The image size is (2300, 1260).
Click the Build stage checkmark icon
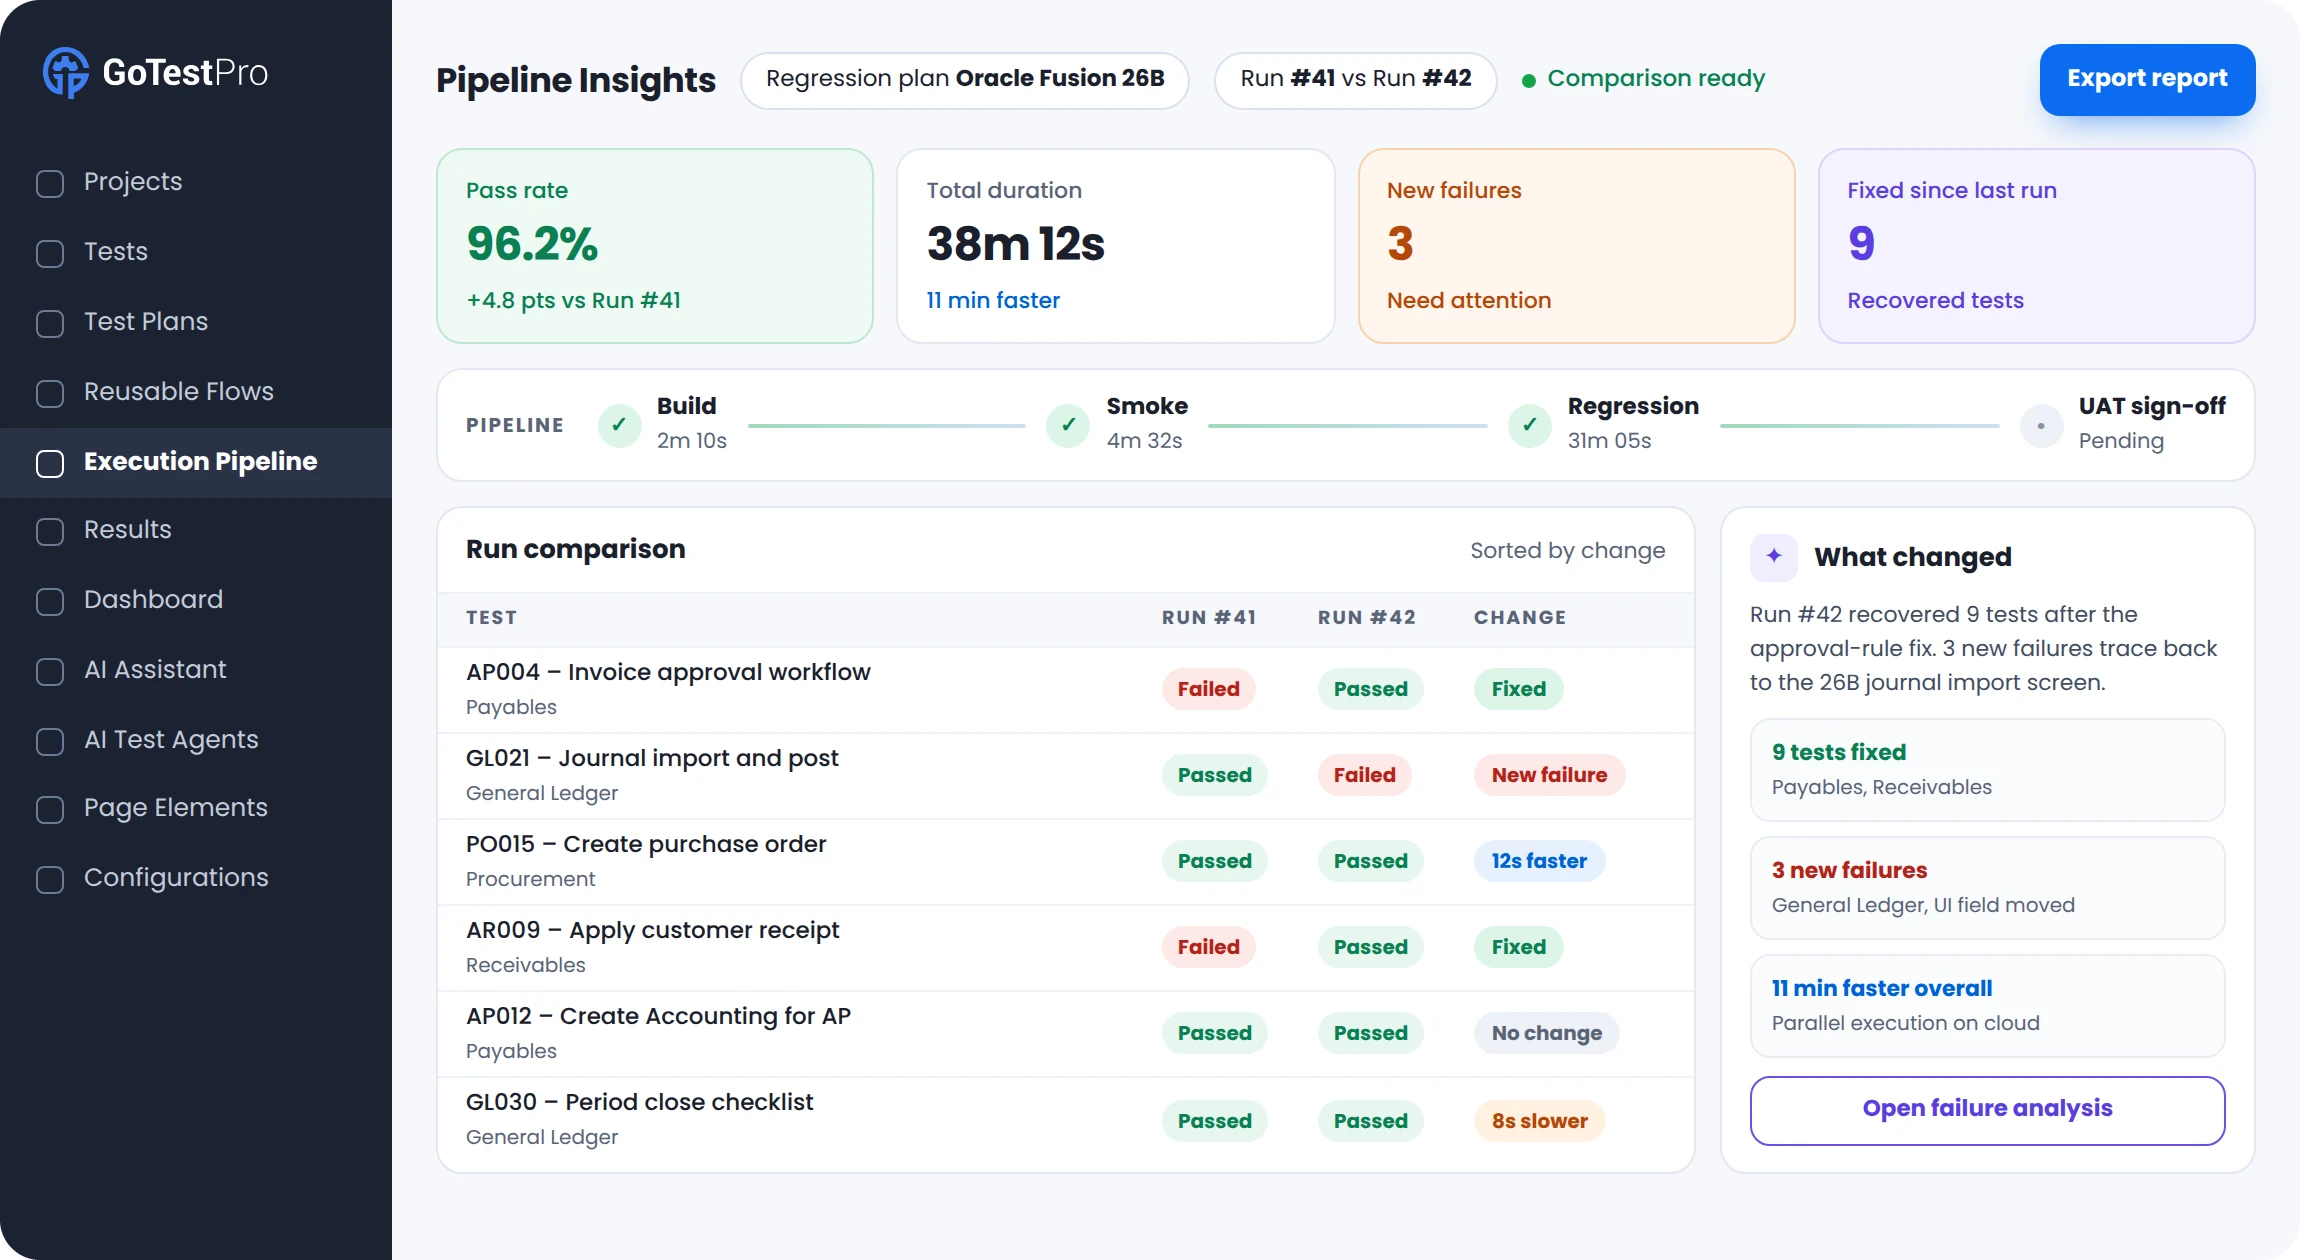[x=620, y=425]
